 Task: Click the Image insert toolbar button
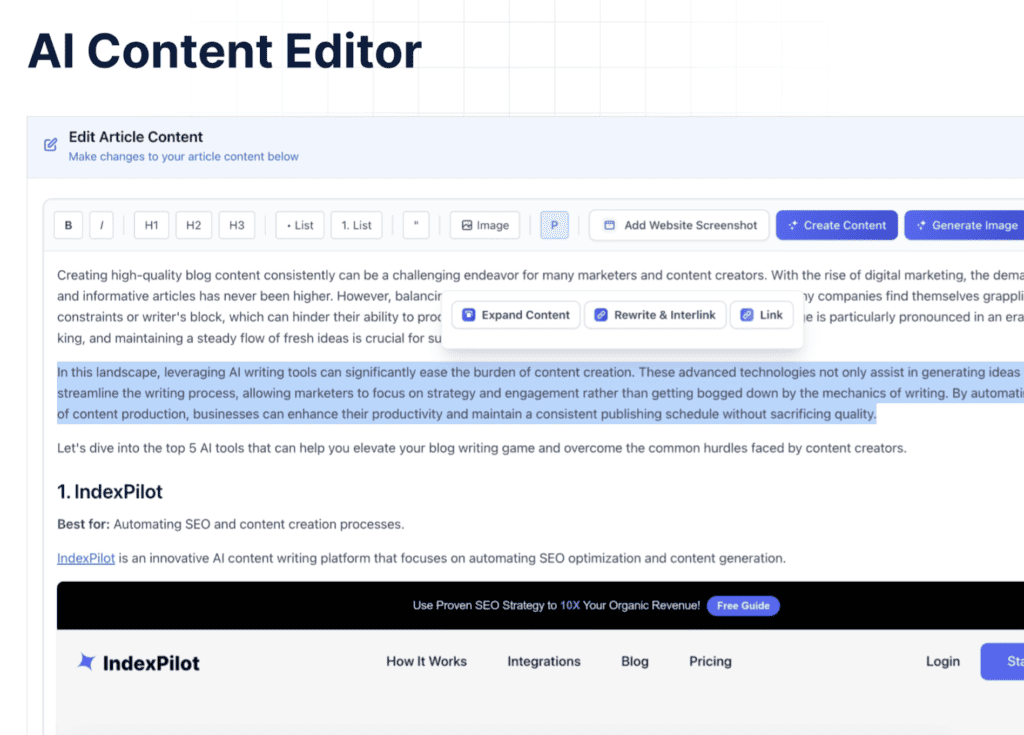pos(485,225)
